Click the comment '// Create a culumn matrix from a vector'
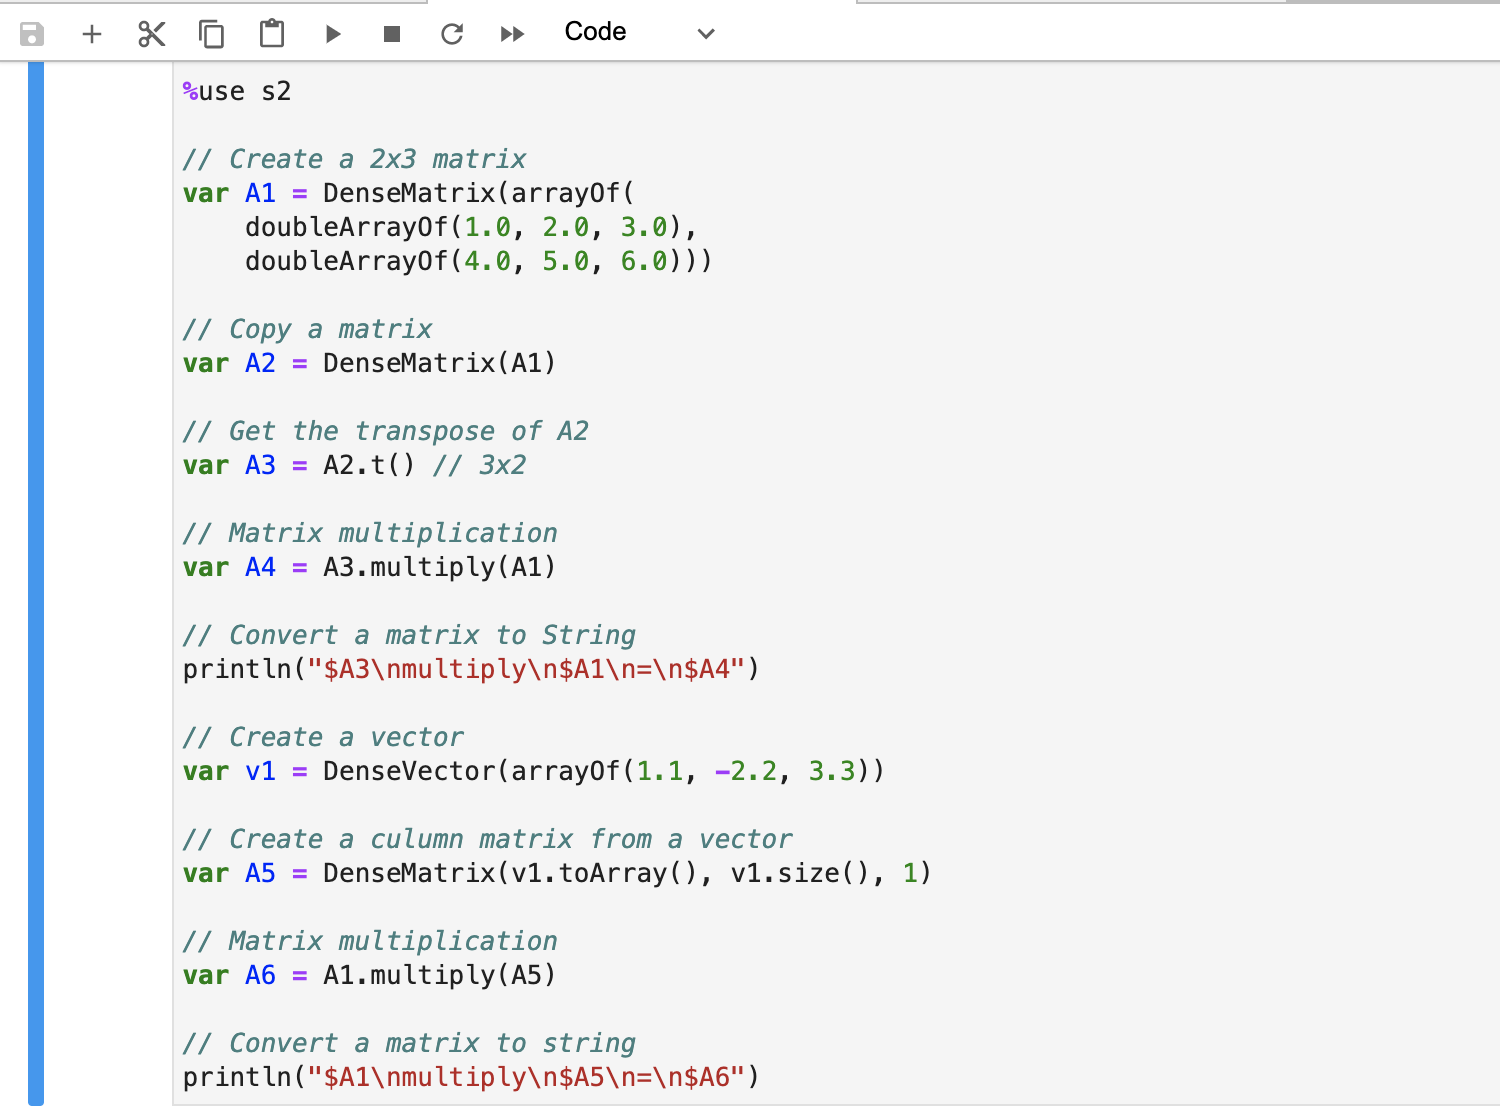 (487, 839)
